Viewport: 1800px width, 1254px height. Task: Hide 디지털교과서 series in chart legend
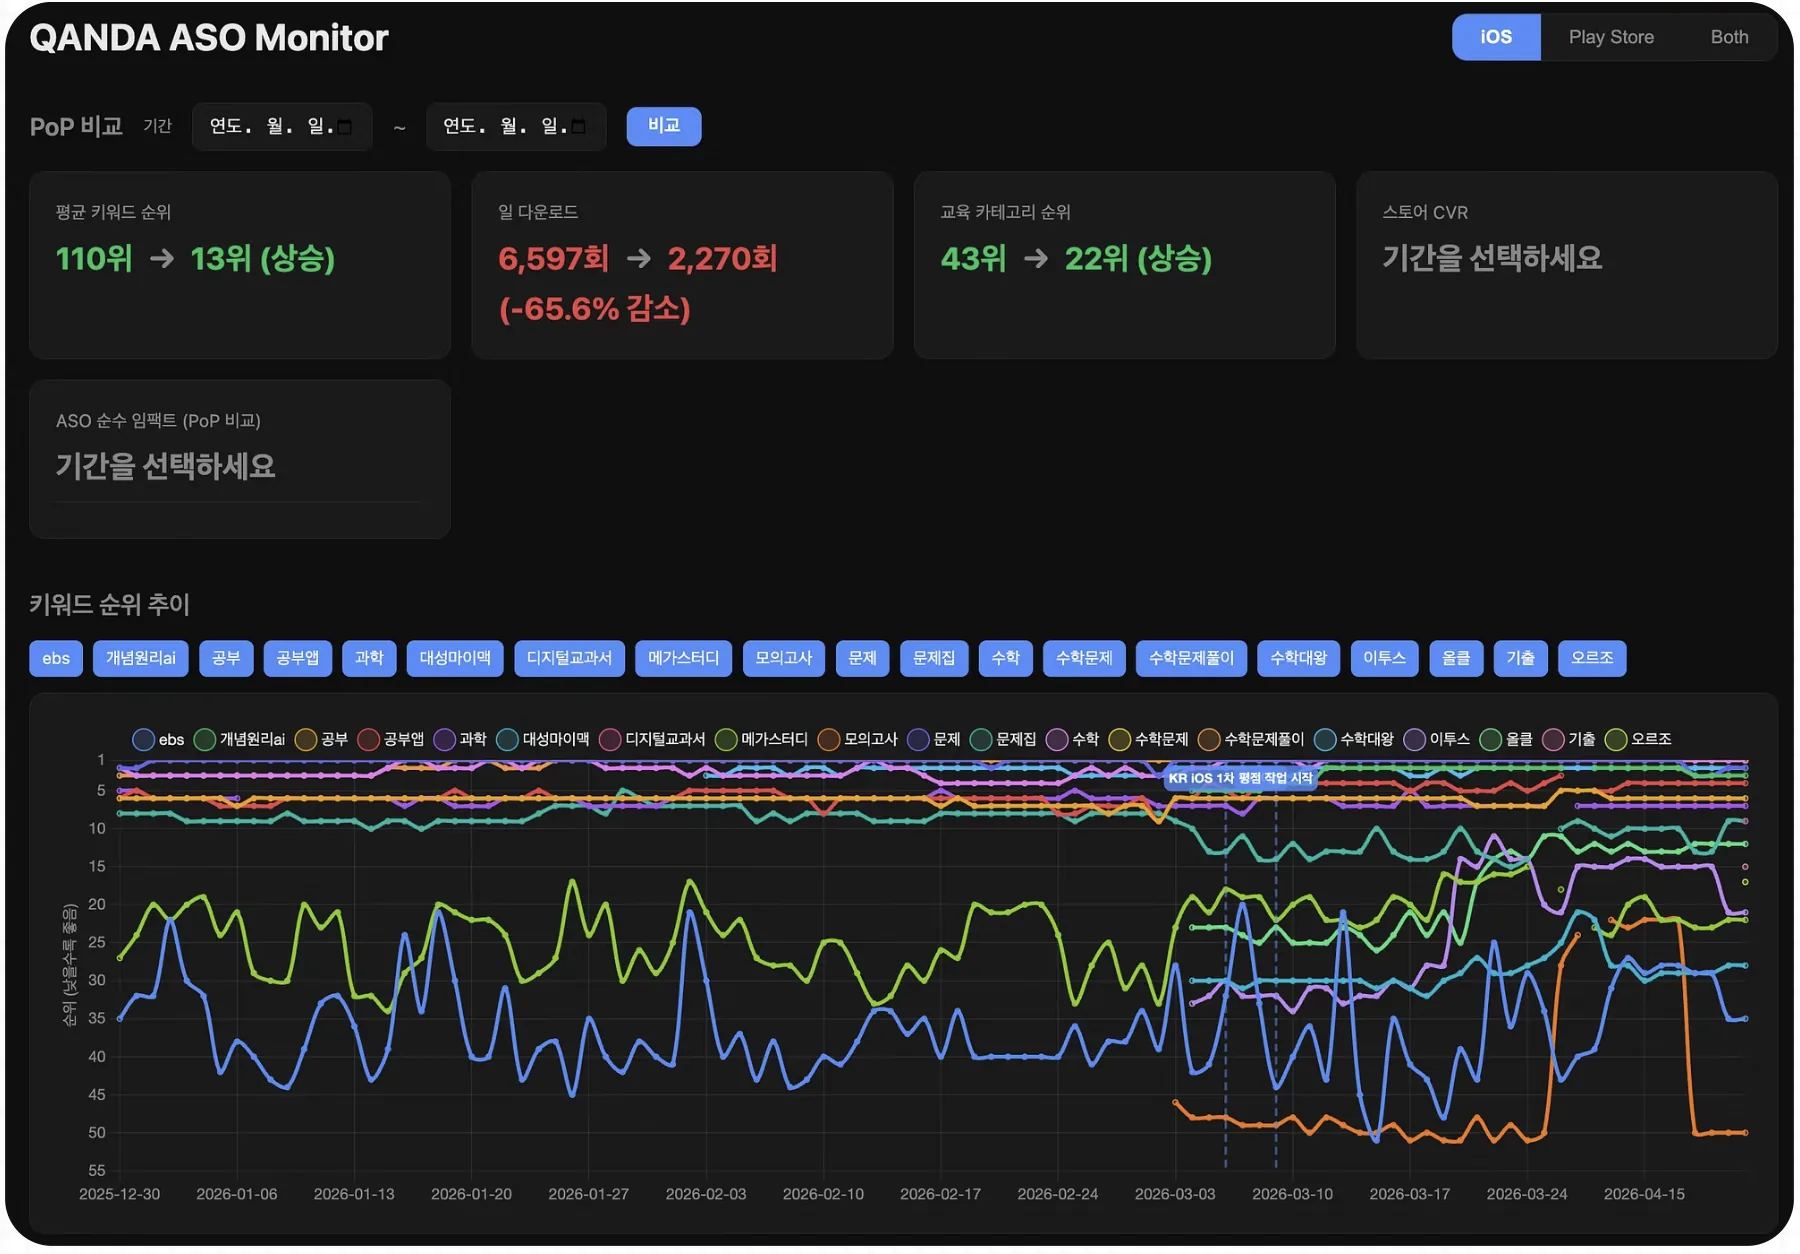(x=652, y=739)
